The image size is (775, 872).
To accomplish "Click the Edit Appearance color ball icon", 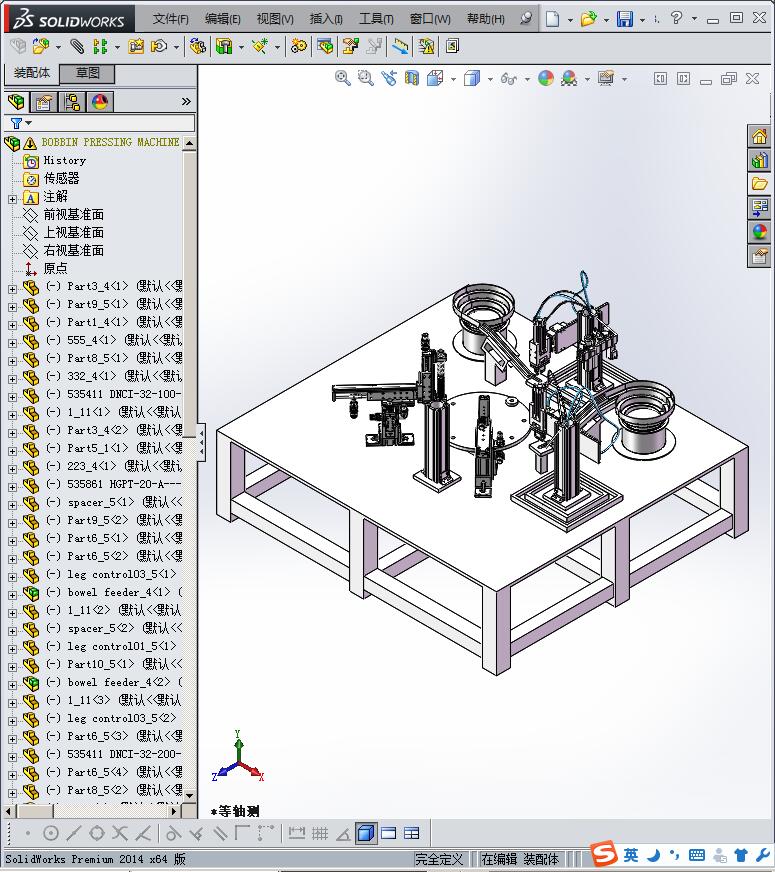I will [x=545, y=78].
